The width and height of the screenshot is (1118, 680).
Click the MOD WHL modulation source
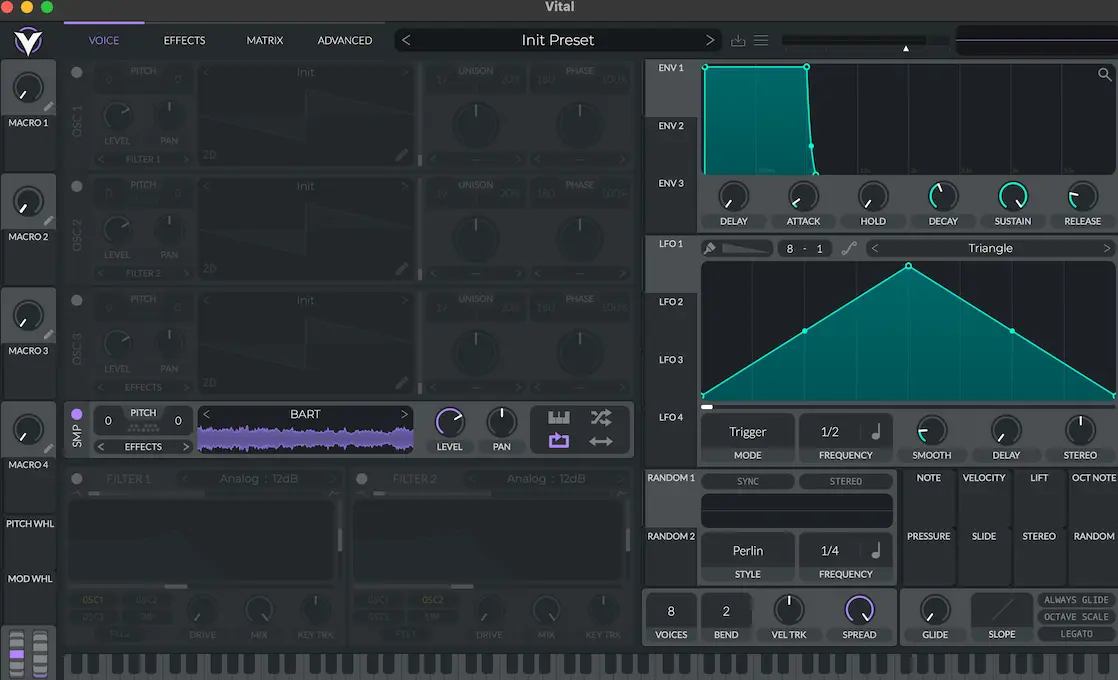pos(30,579)
